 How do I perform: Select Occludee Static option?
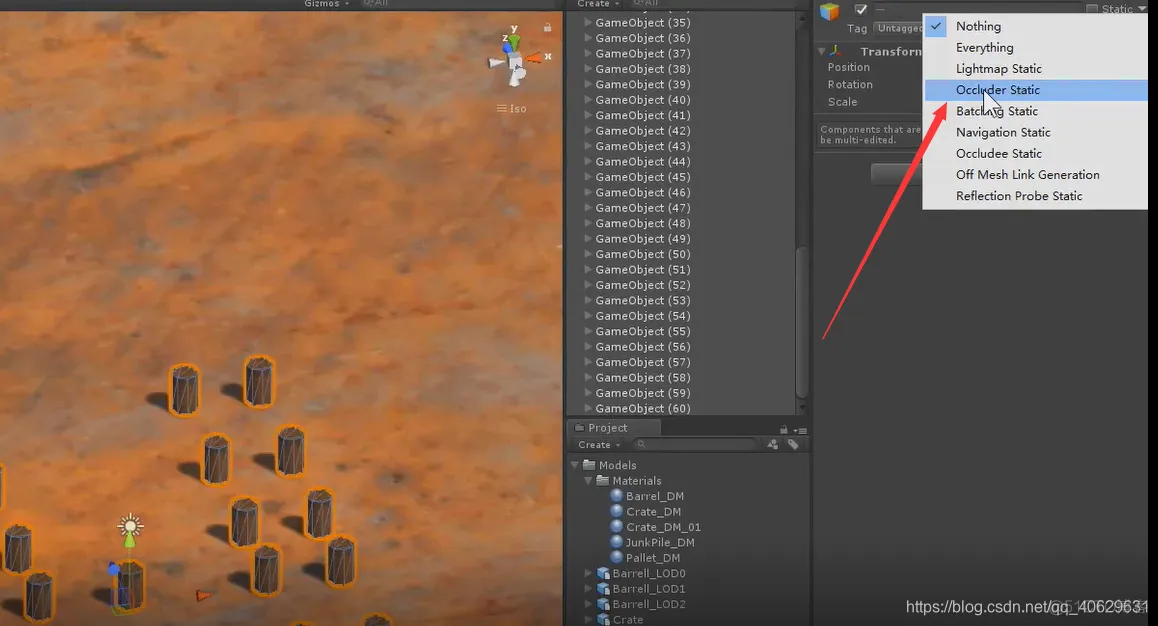point(1035,154)
